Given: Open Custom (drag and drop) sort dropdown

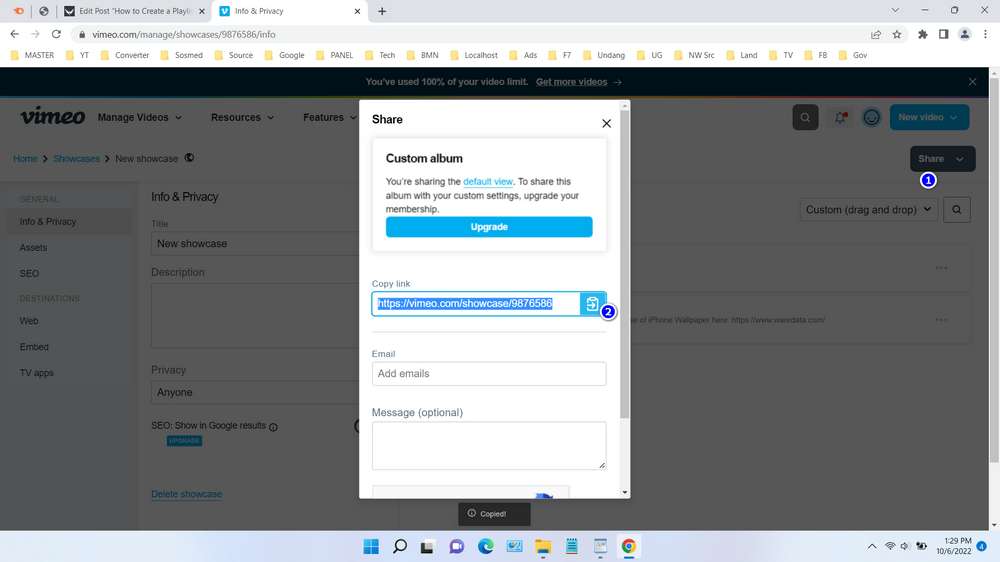Looking at the screenshot, I should point(868,210).
